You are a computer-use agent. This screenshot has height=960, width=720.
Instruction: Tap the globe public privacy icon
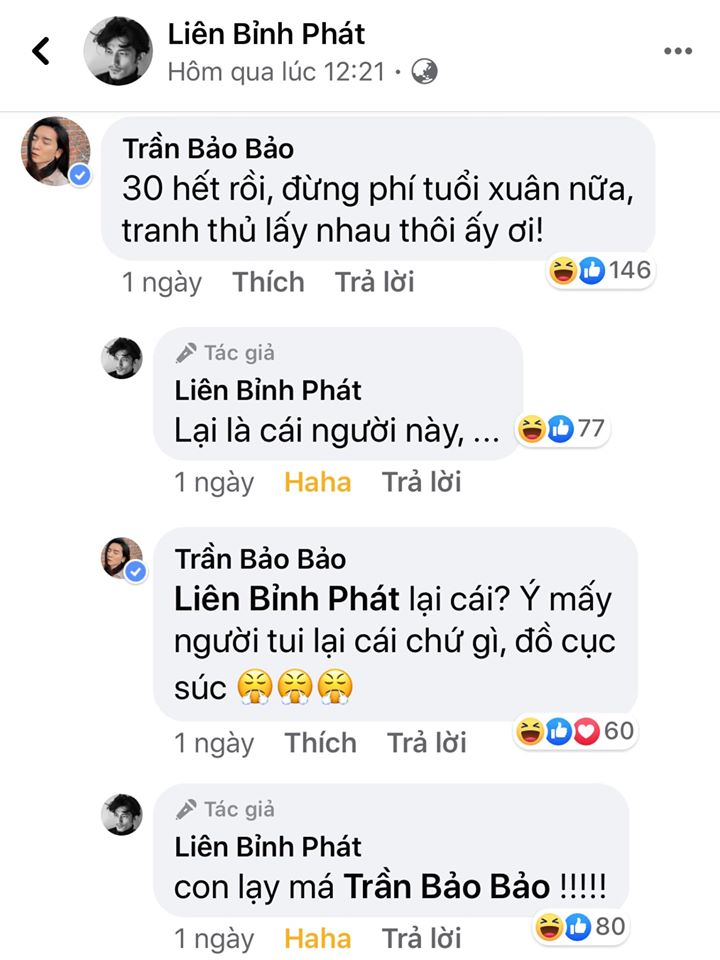[x=424, y=72]
